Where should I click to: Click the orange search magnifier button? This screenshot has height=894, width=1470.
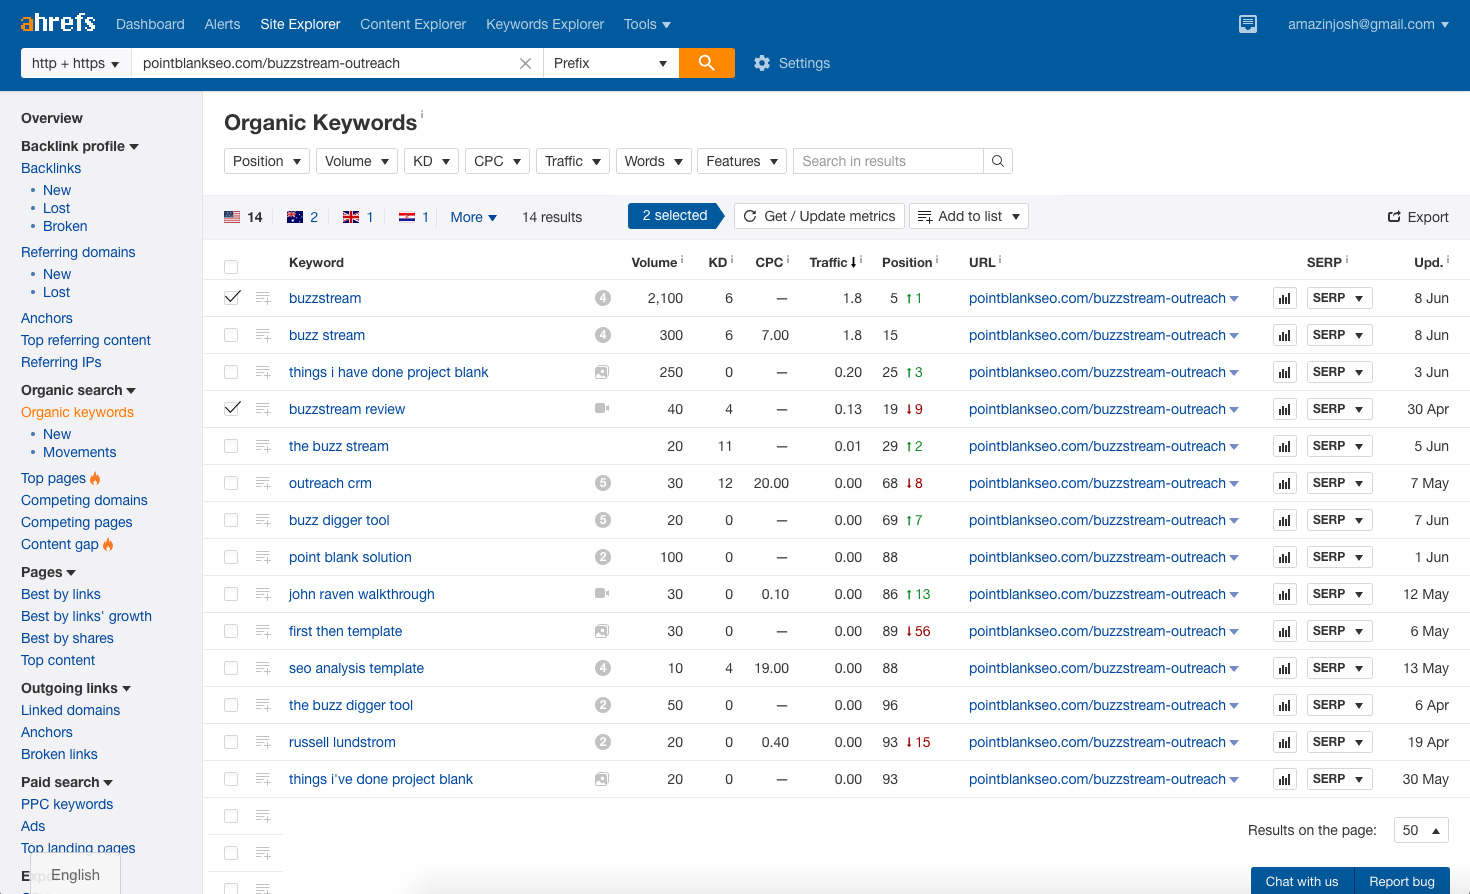pyautogui.click(x=707, y=63)
